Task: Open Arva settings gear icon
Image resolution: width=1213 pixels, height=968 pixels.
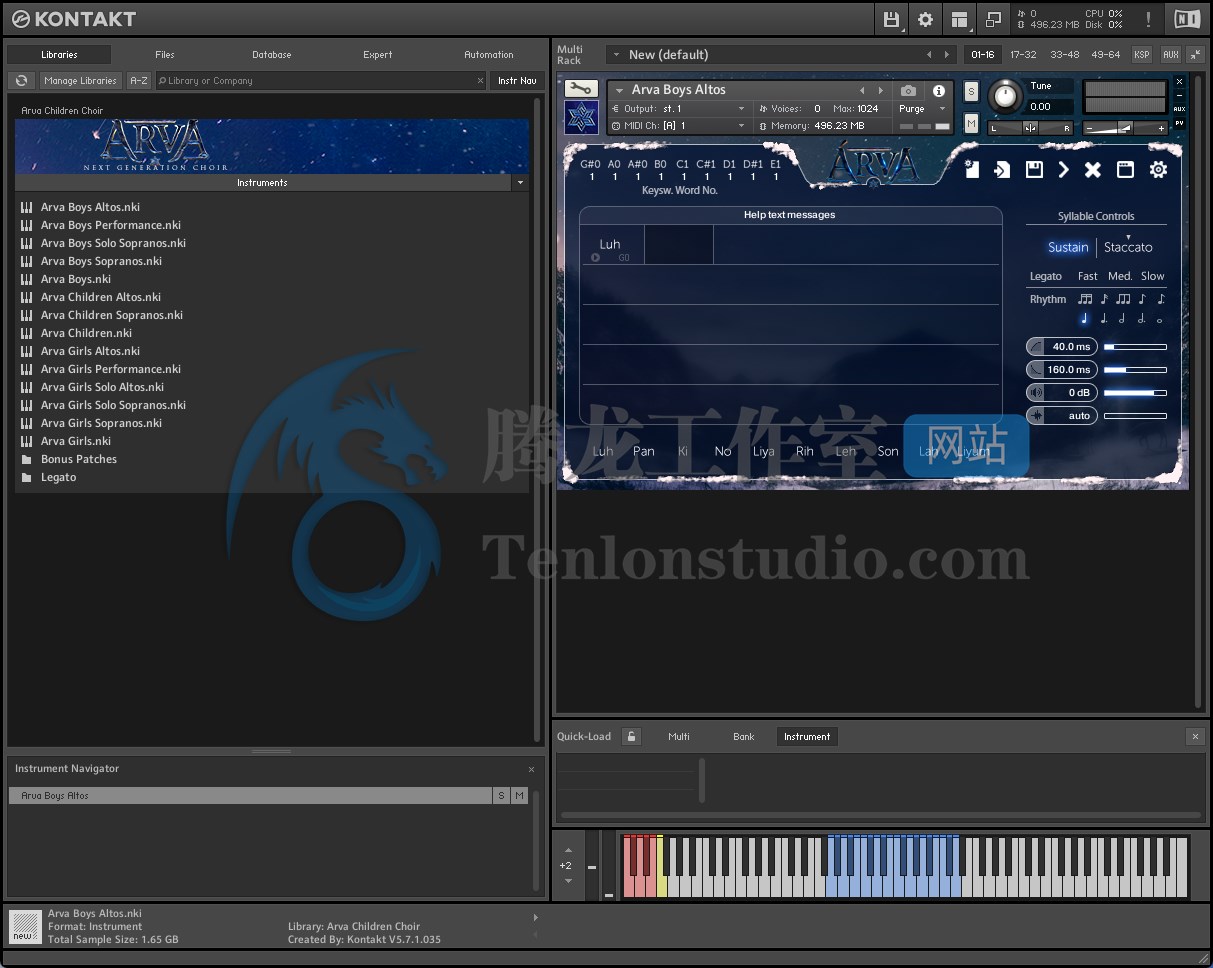Action: coord(1158,170)
